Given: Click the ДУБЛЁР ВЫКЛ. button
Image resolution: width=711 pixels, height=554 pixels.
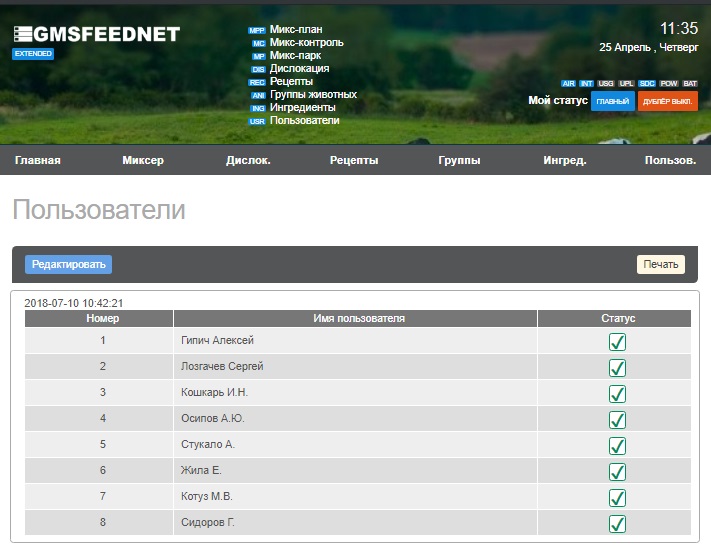Looking at the screenshot, I should pyautogui.click(x=667, y=101).
